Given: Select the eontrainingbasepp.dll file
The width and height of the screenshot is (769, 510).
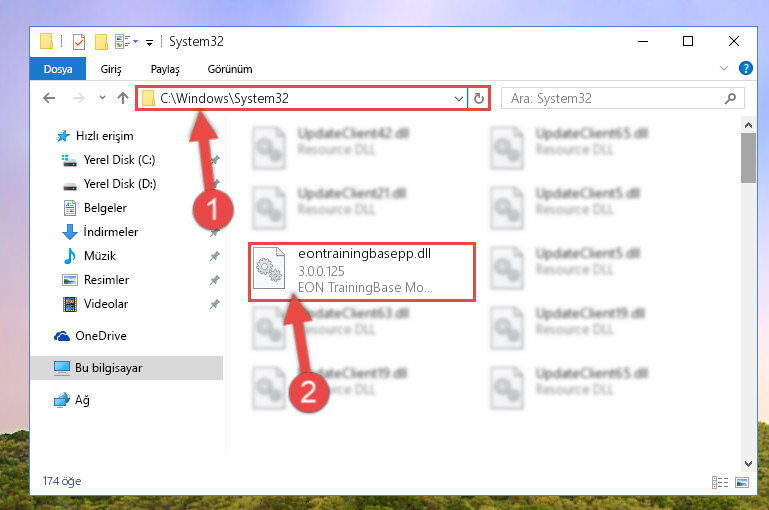Looking at the screenshot, I should [x=362, y=272].
